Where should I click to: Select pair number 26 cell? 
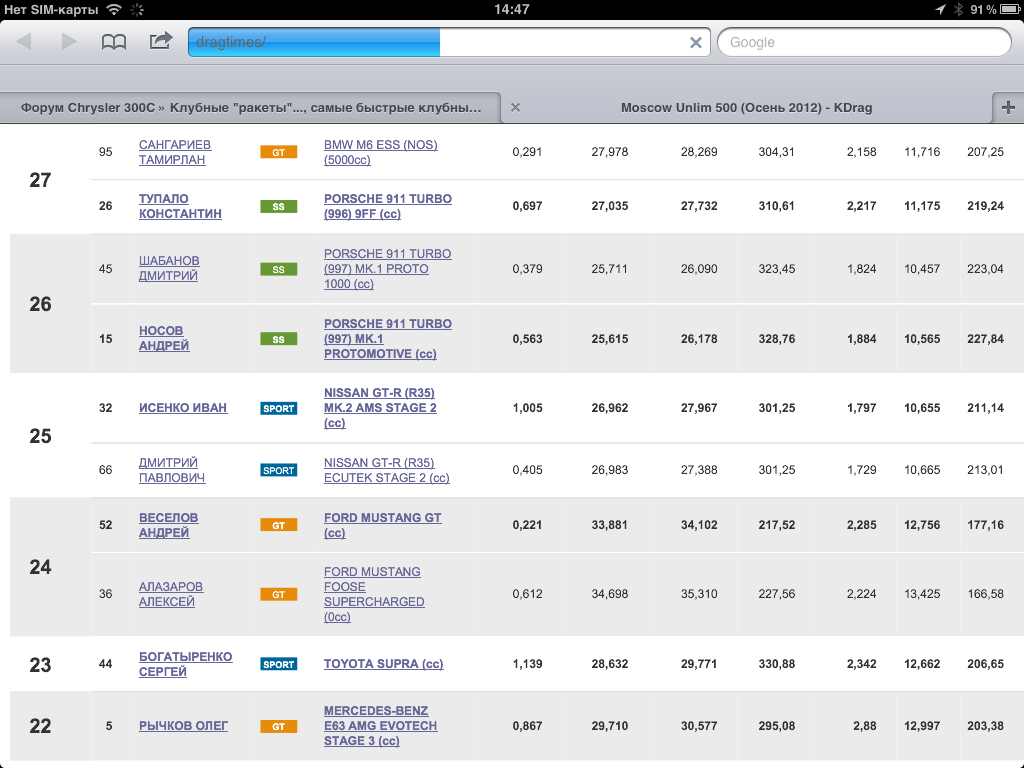tap(40, 304)
